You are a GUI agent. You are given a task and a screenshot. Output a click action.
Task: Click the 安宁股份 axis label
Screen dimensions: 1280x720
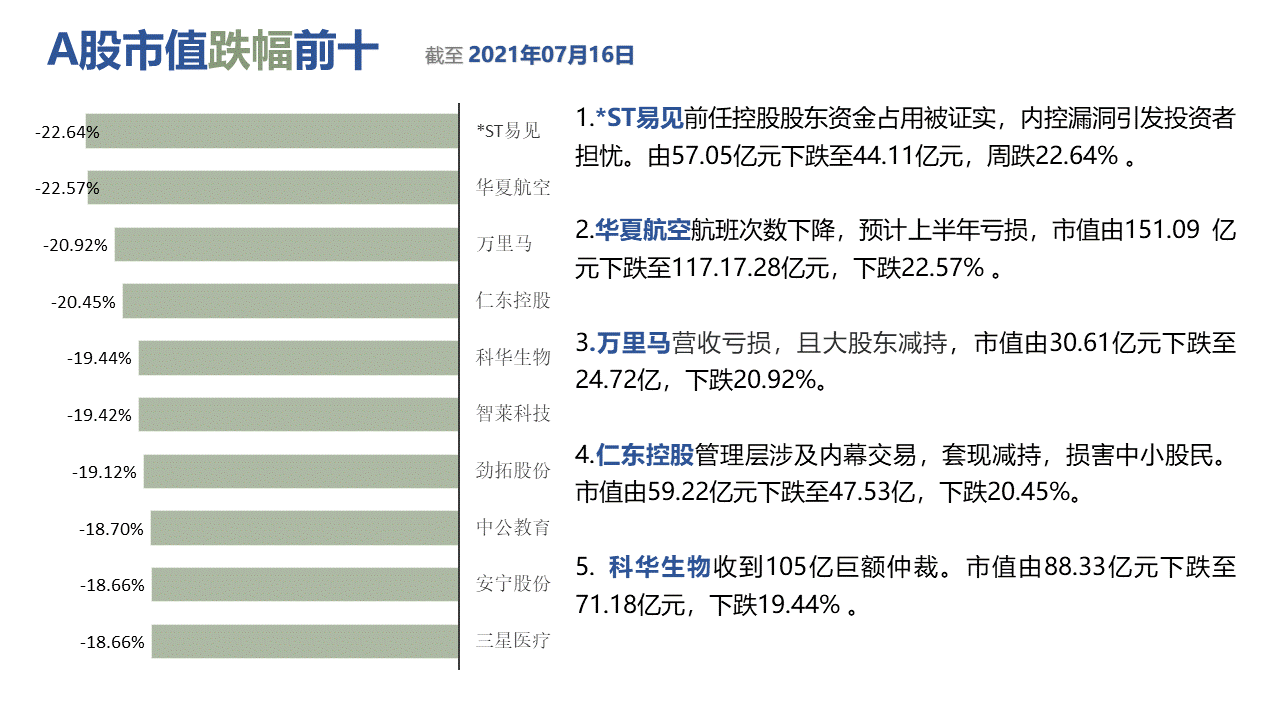513,585
